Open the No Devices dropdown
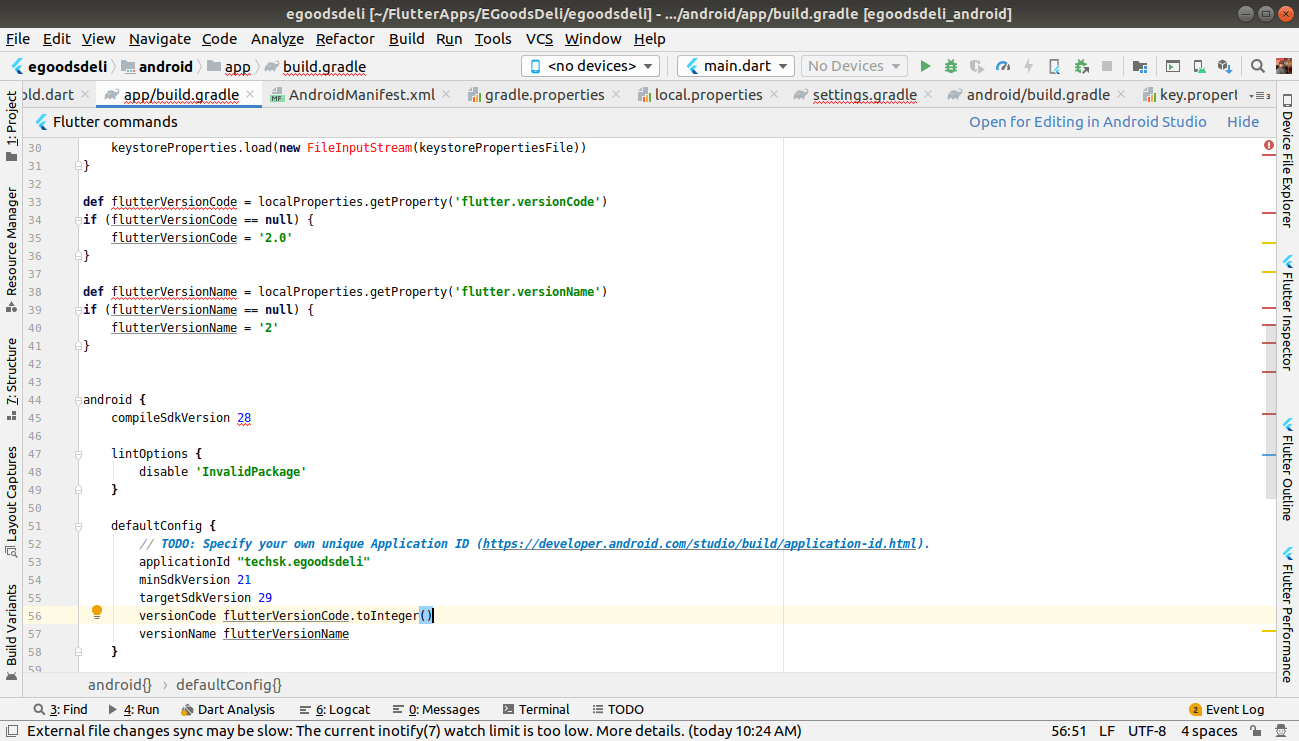The width and height of the screenshot is (1299, 741). (x=853, y=66)
